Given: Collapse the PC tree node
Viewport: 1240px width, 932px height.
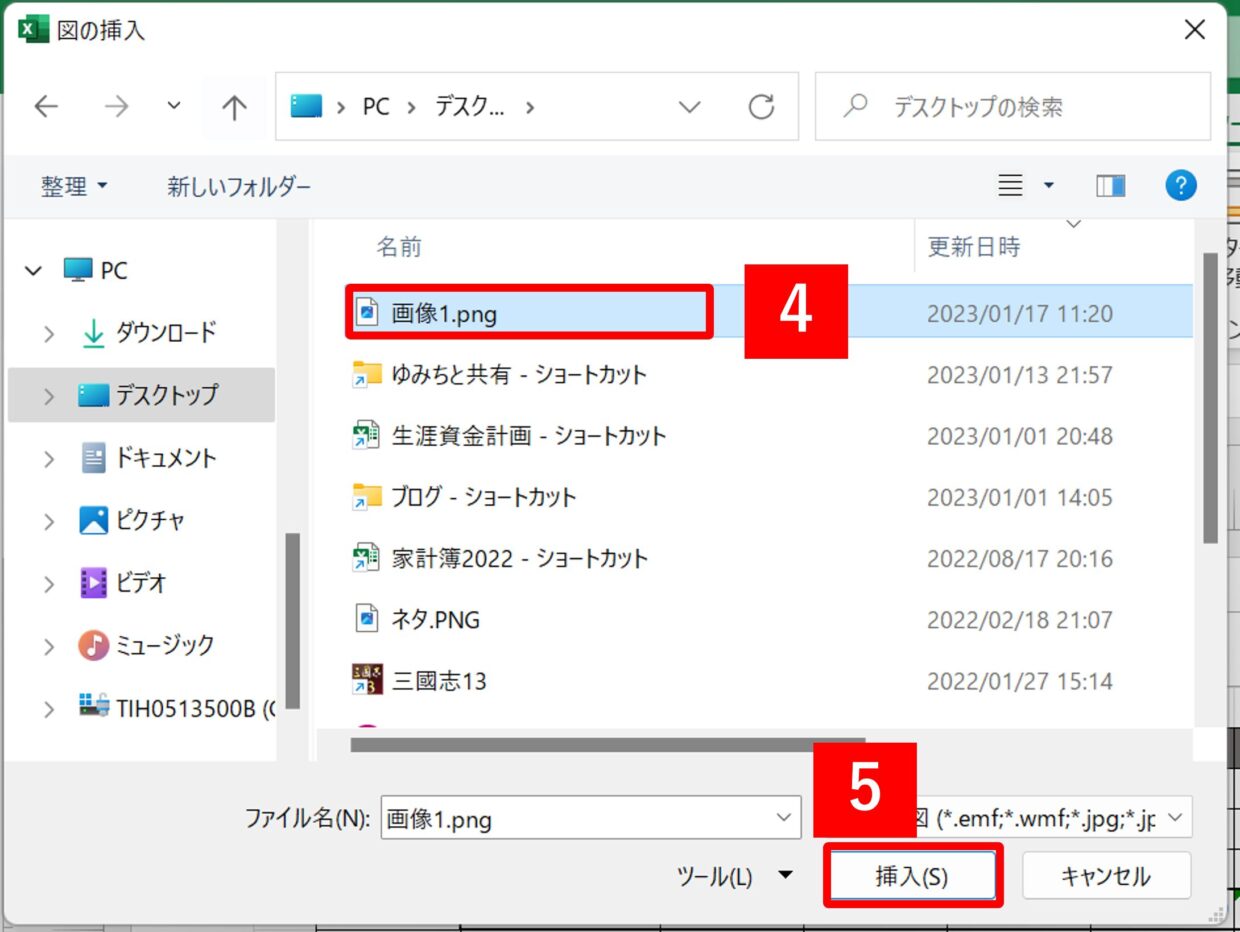Looking at the screenshot, I should click(34, 271).
